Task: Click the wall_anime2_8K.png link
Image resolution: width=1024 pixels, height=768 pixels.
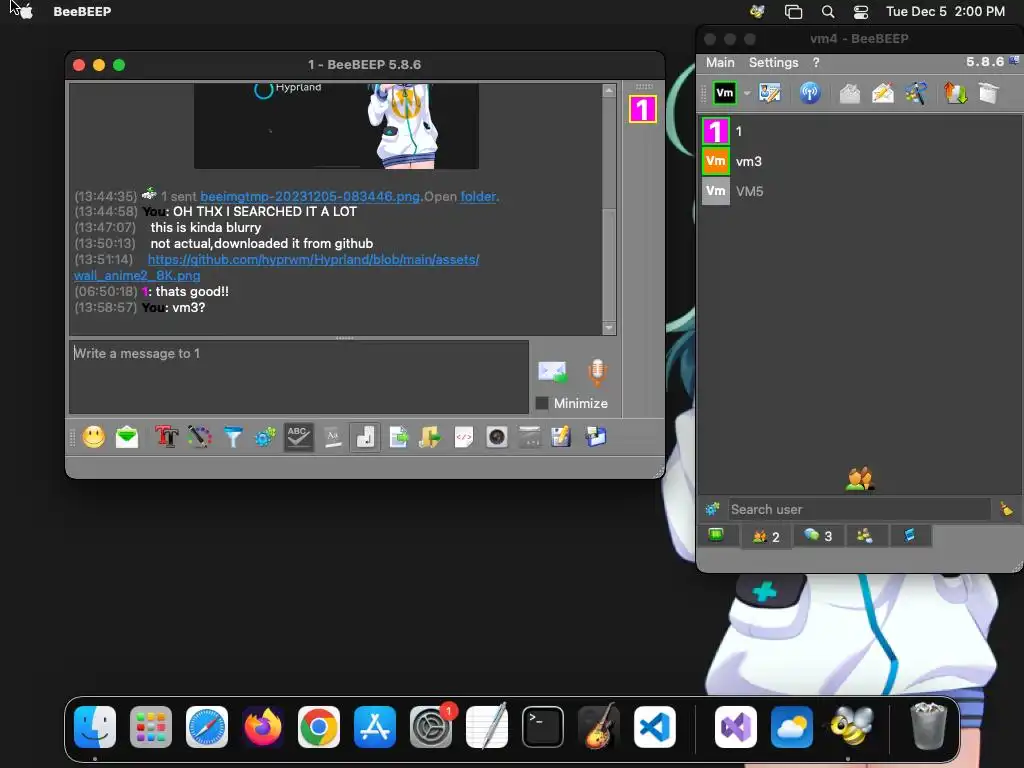Action: [137, 276]
